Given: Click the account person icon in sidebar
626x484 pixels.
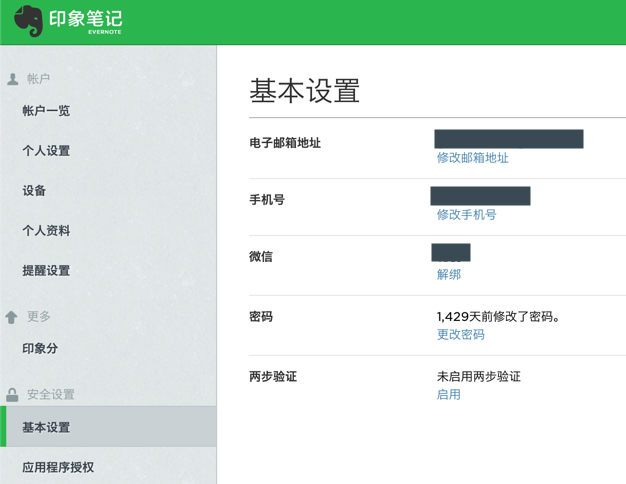Looking at the screenshot, I should point(13,79).
